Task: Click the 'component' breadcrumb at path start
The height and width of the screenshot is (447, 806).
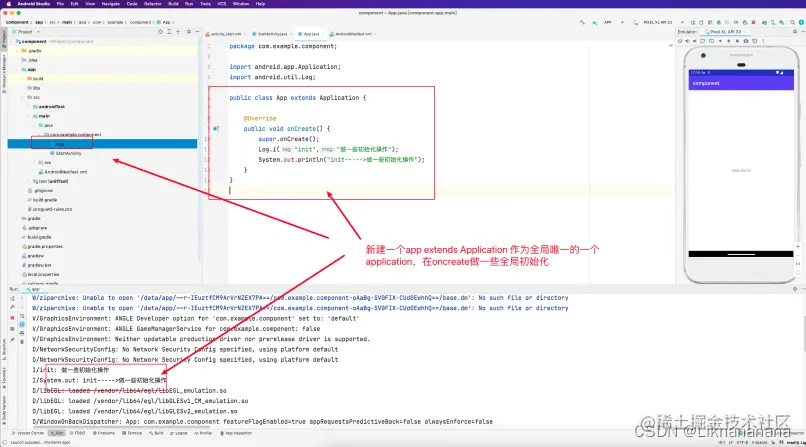Action: [x=17, y=23]
